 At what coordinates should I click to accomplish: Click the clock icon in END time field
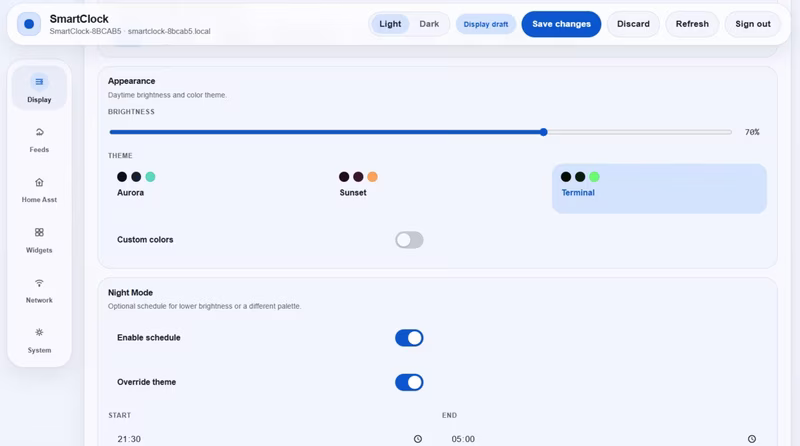click(x=752, y=439)
